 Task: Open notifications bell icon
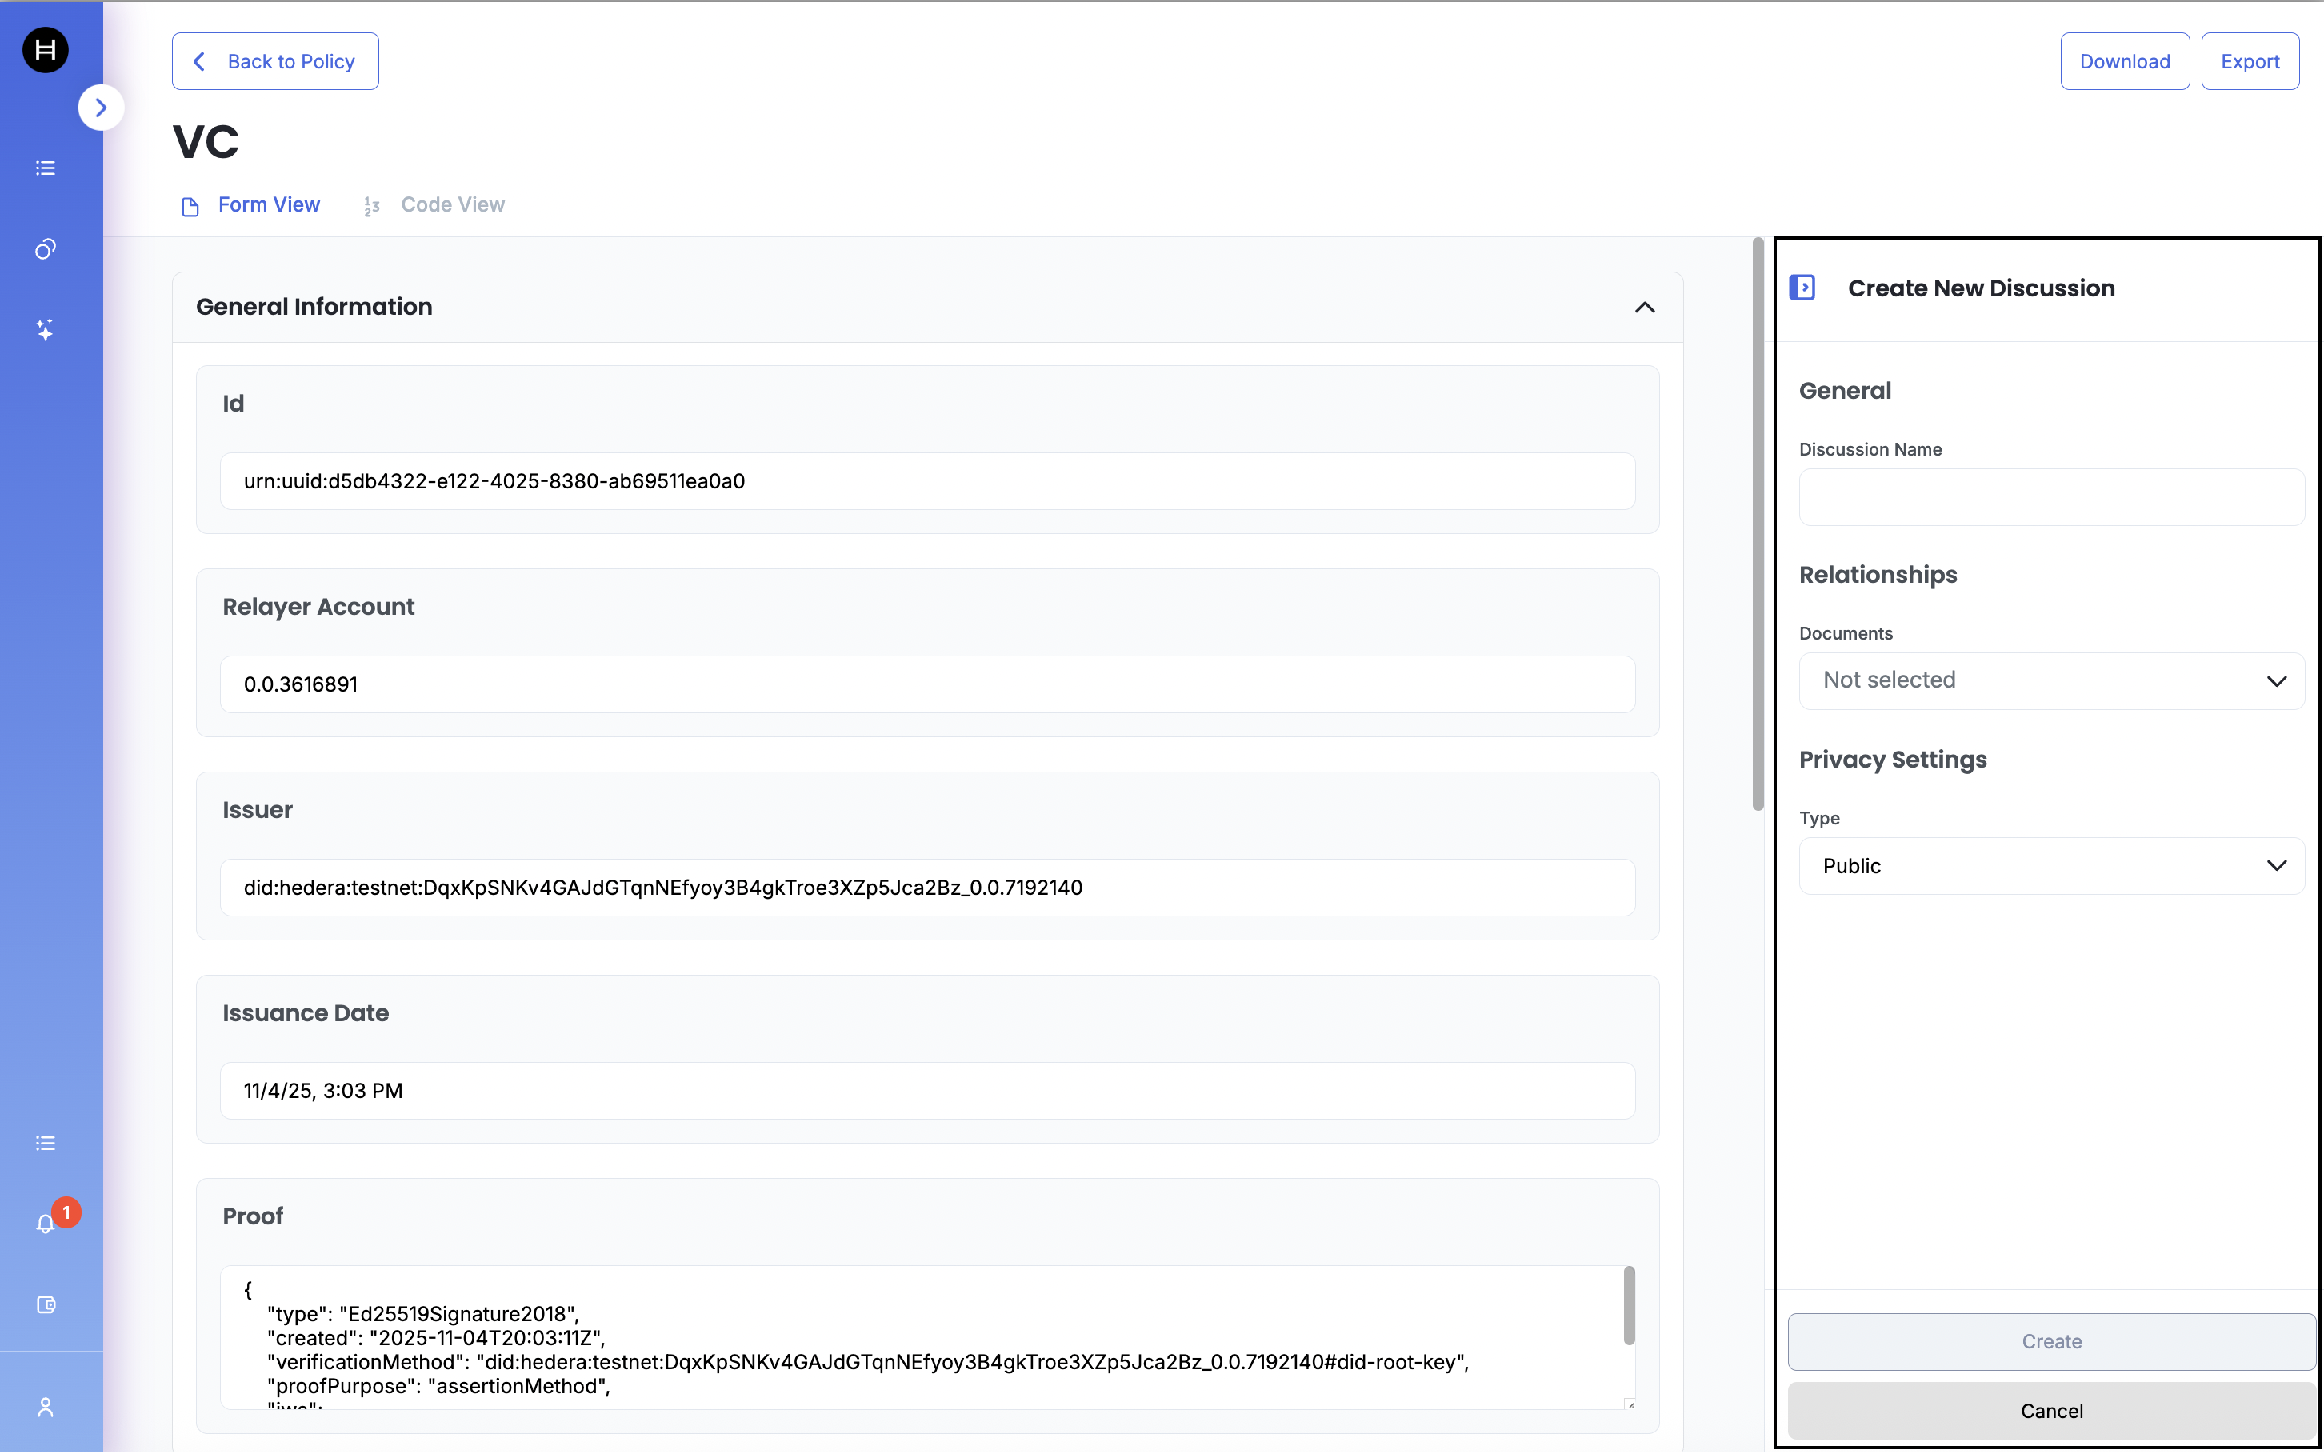tap(46, 1223)
